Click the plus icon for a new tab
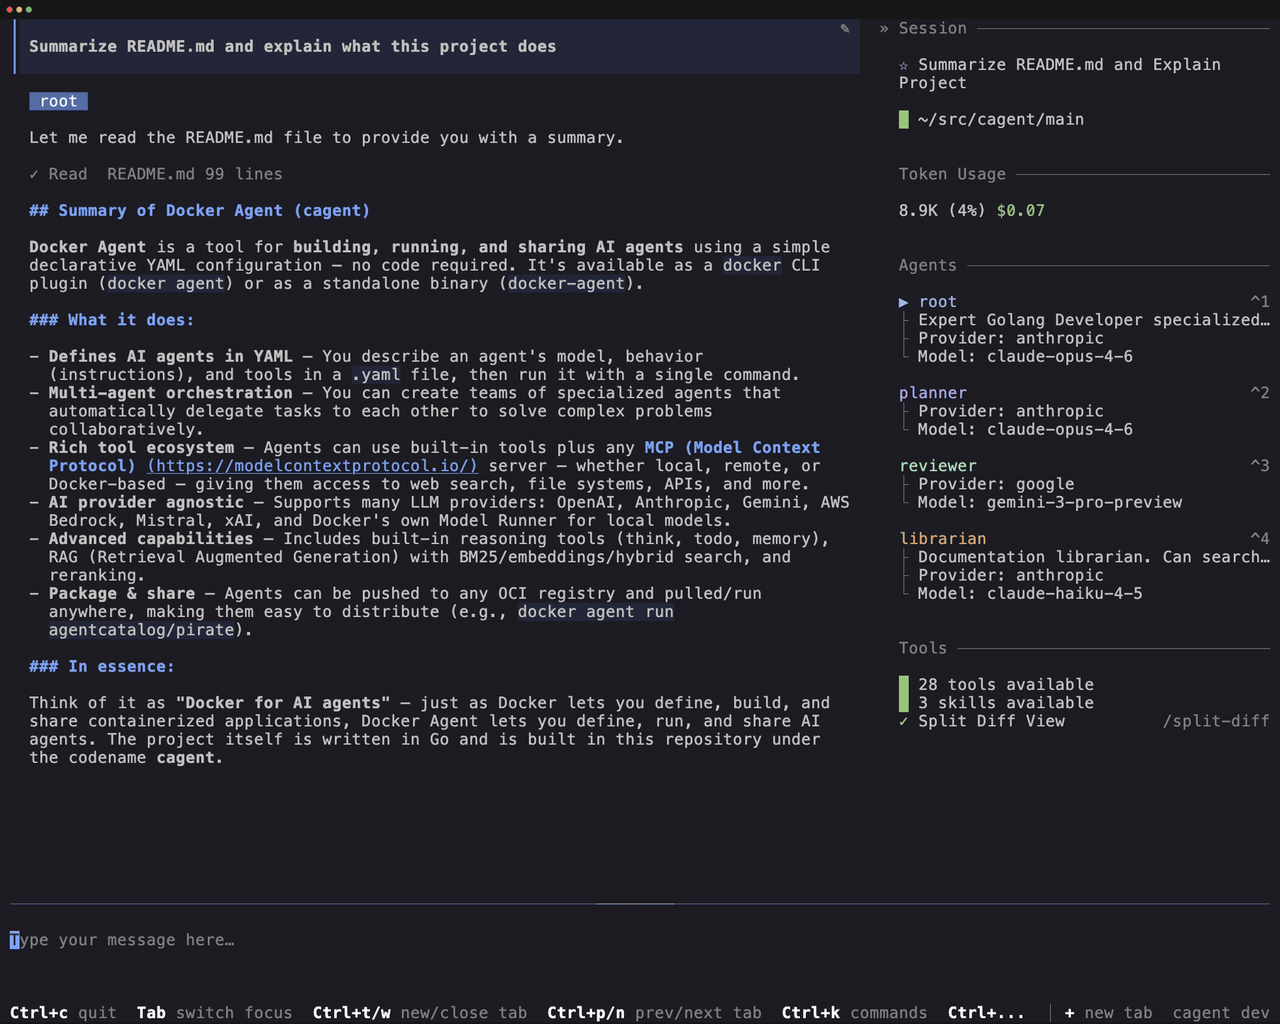Viewport: 1280px width, 1024px height. 1069,1013
